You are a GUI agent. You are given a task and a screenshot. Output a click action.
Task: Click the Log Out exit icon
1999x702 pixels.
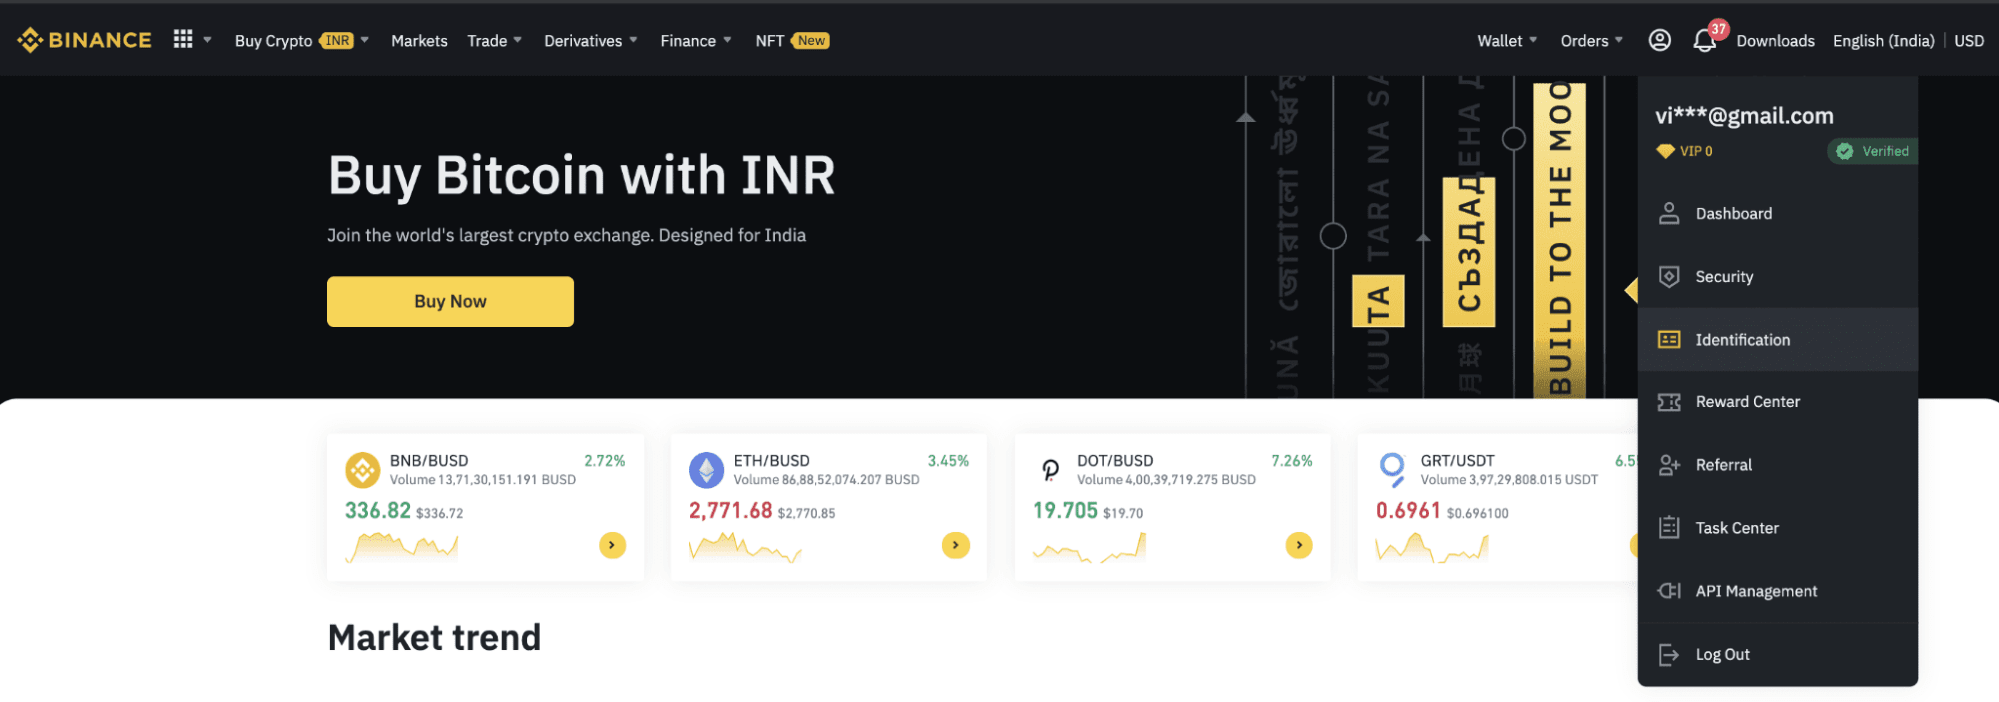point(1669,655)
